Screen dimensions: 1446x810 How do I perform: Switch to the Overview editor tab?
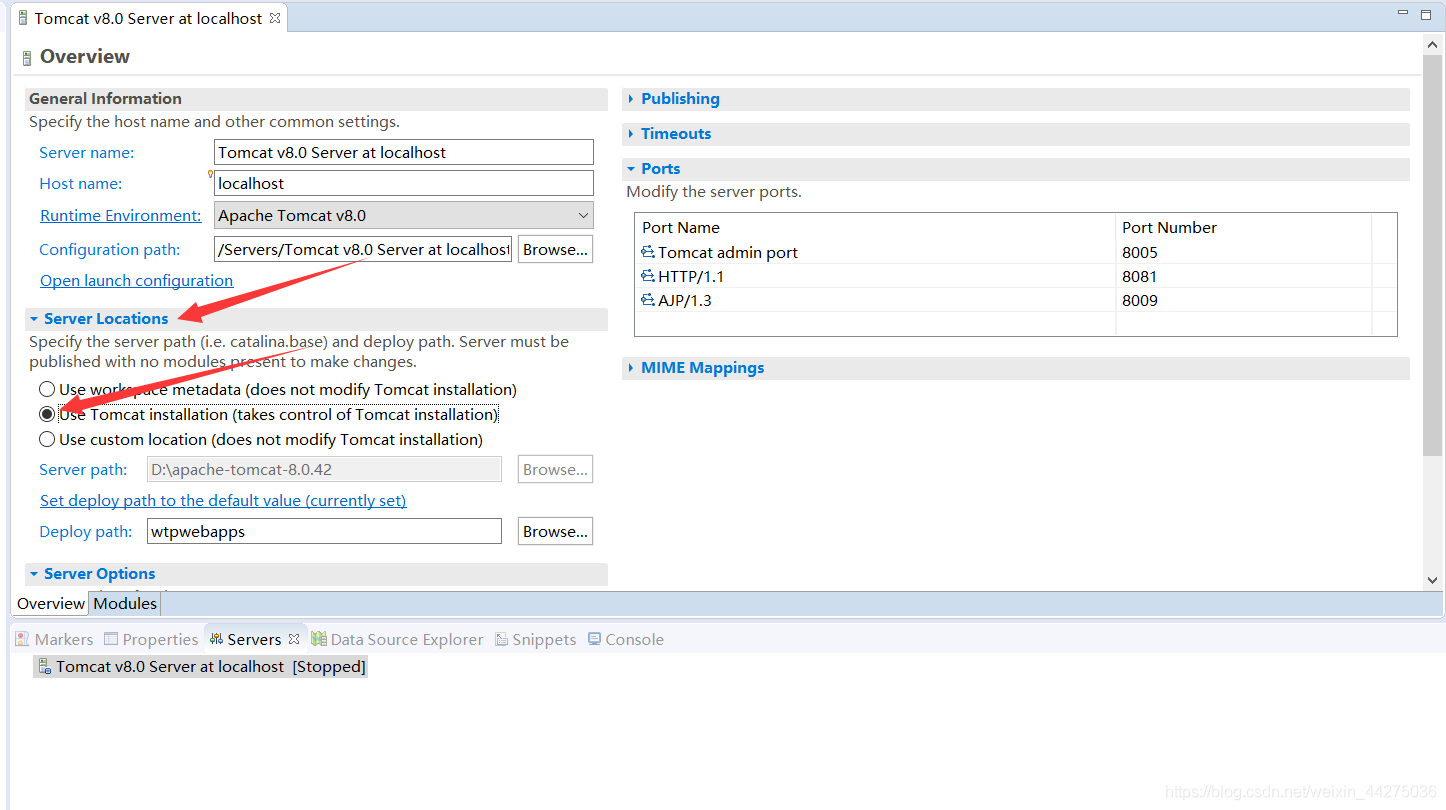(51, 603)
